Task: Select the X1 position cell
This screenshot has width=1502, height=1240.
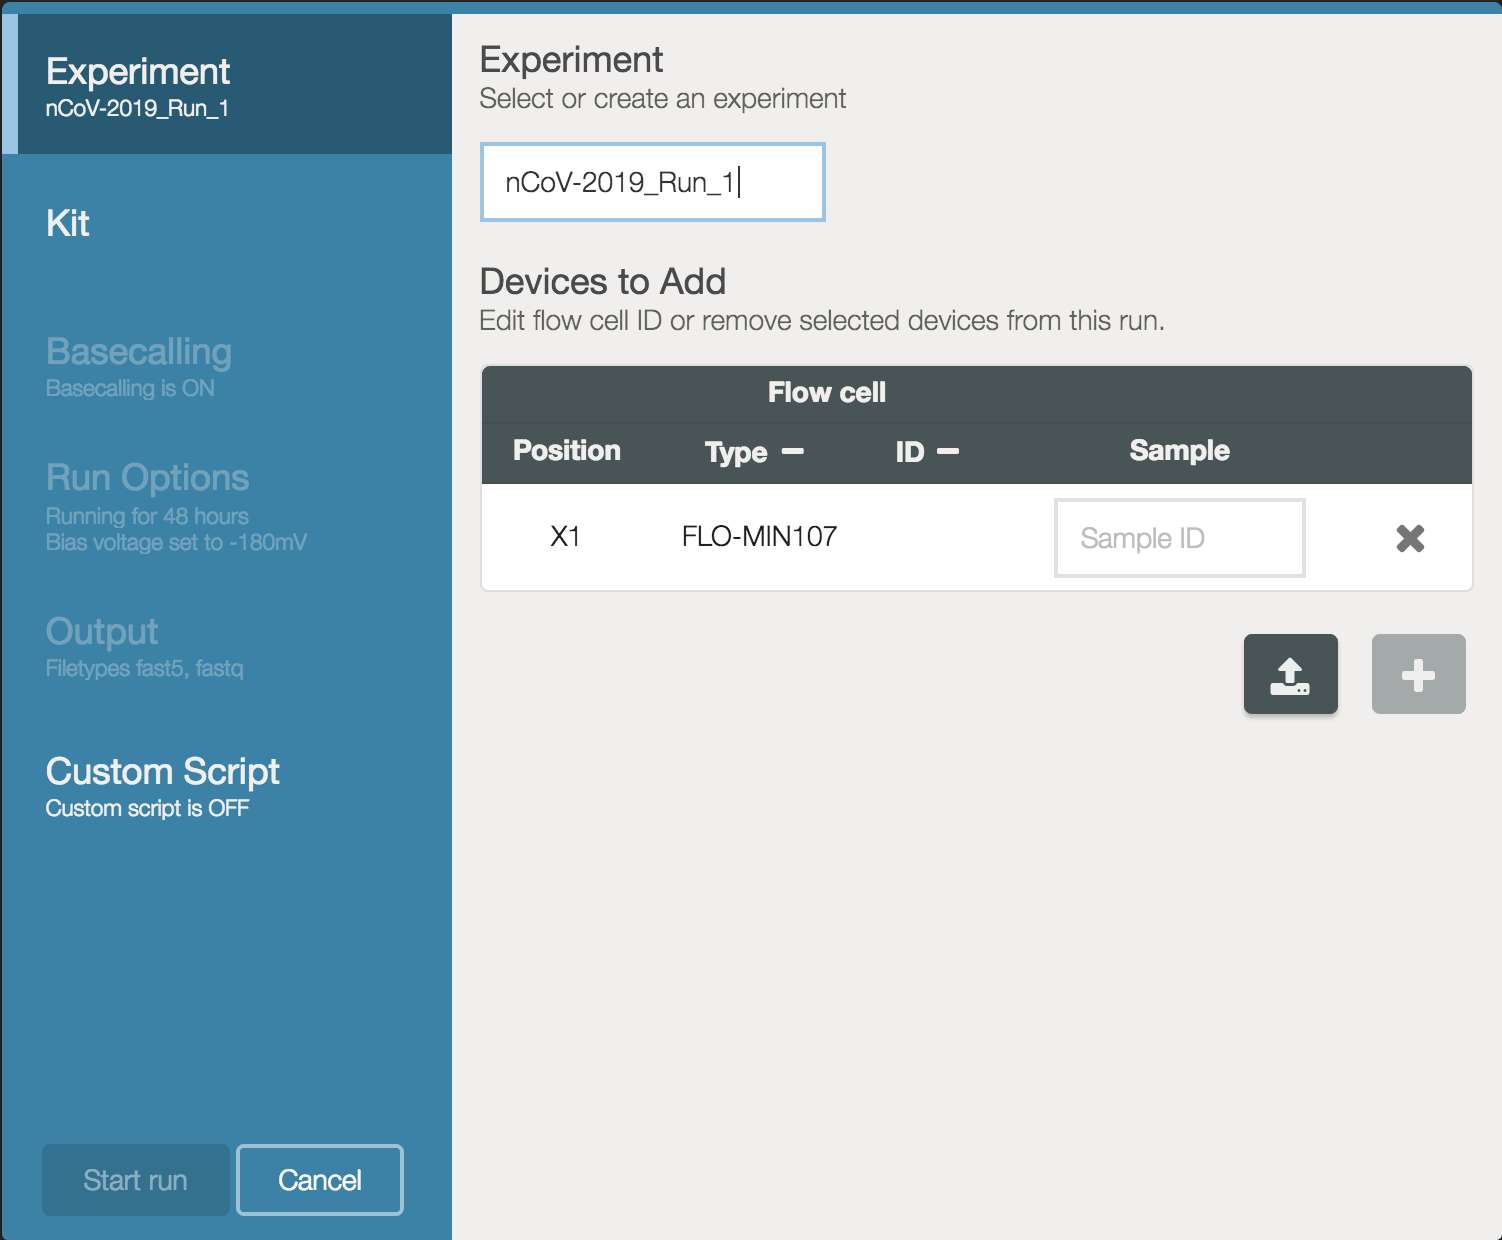Action: pyautogui.click(x=565, y=537)
